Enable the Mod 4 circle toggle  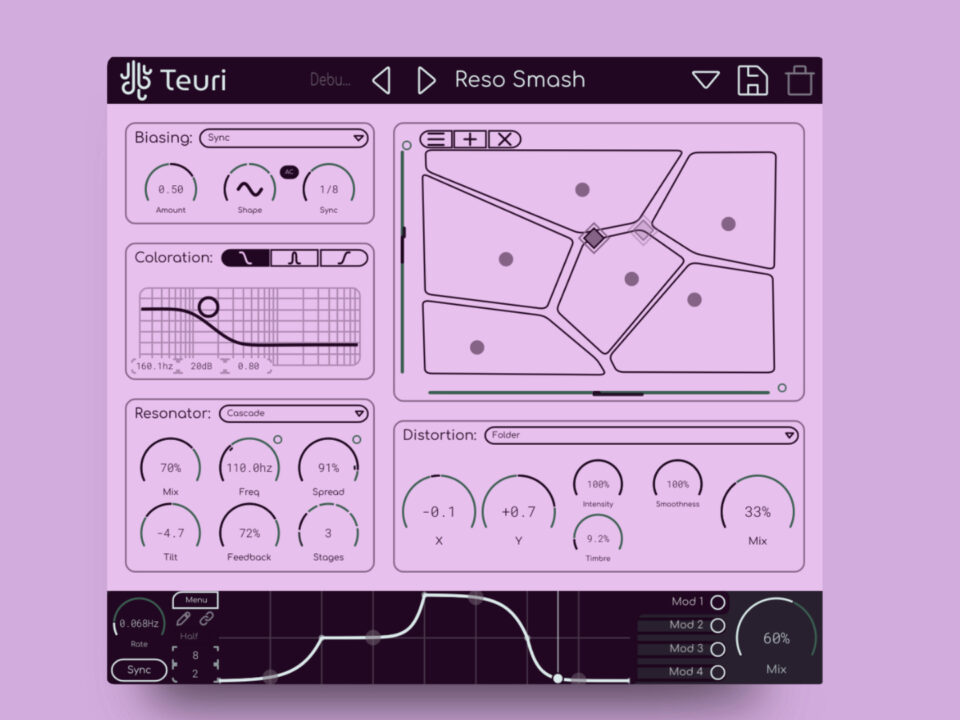717,672
